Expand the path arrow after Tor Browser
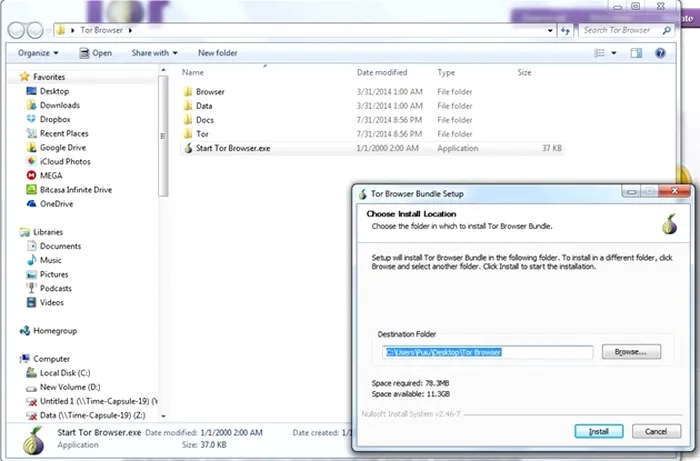 pos(130,30)
